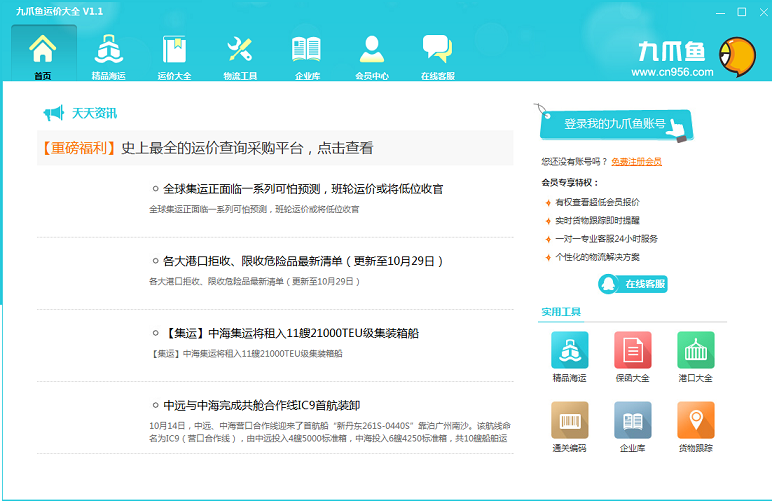The height and width of the screenshot is (501, 772).
Task: Open 企业库 tool icon under 实用工具
Action: pyautogui.click(x=633, y=420)
